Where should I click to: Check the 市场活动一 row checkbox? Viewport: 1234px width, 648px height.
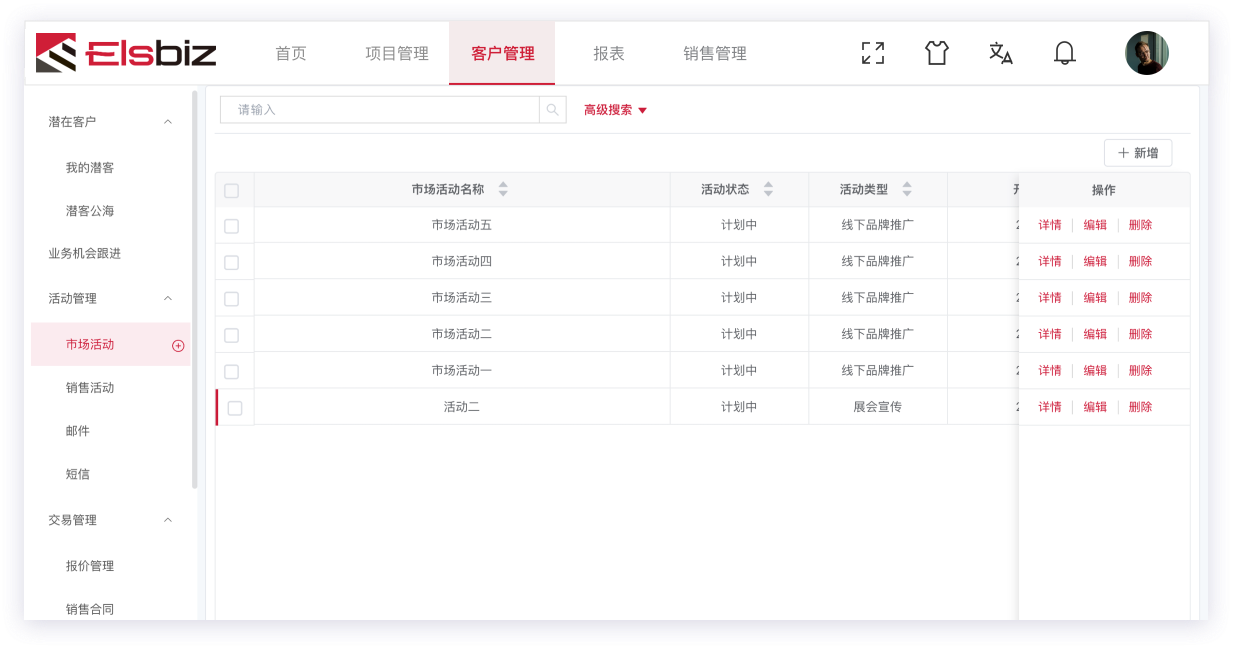[x=232, y=372]
